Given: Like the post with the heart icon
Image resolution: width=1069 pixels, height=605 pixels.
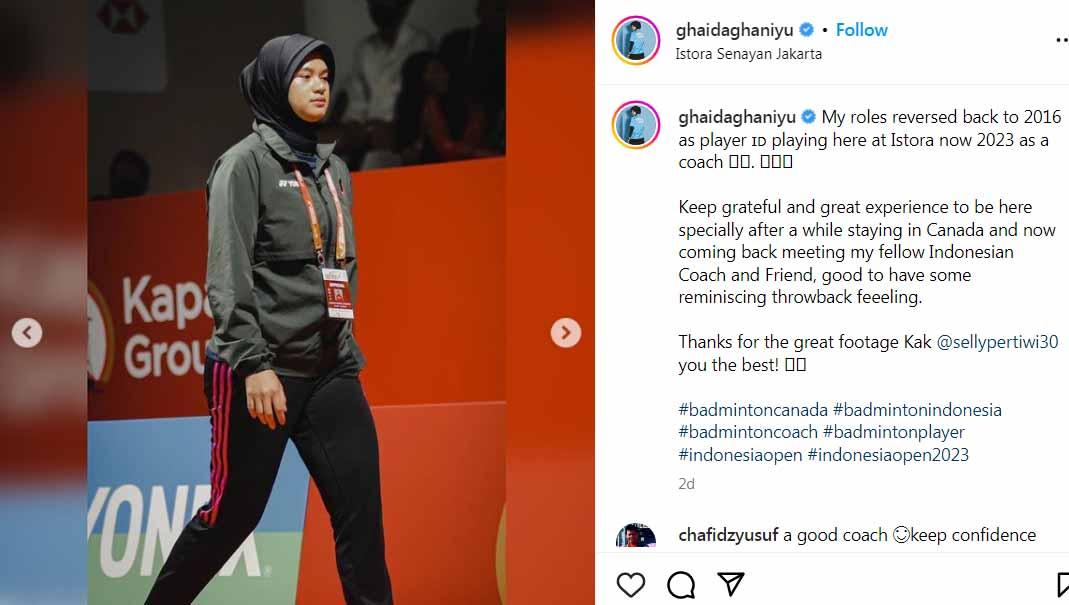Looking at the screenshot, I should (631, 585).
